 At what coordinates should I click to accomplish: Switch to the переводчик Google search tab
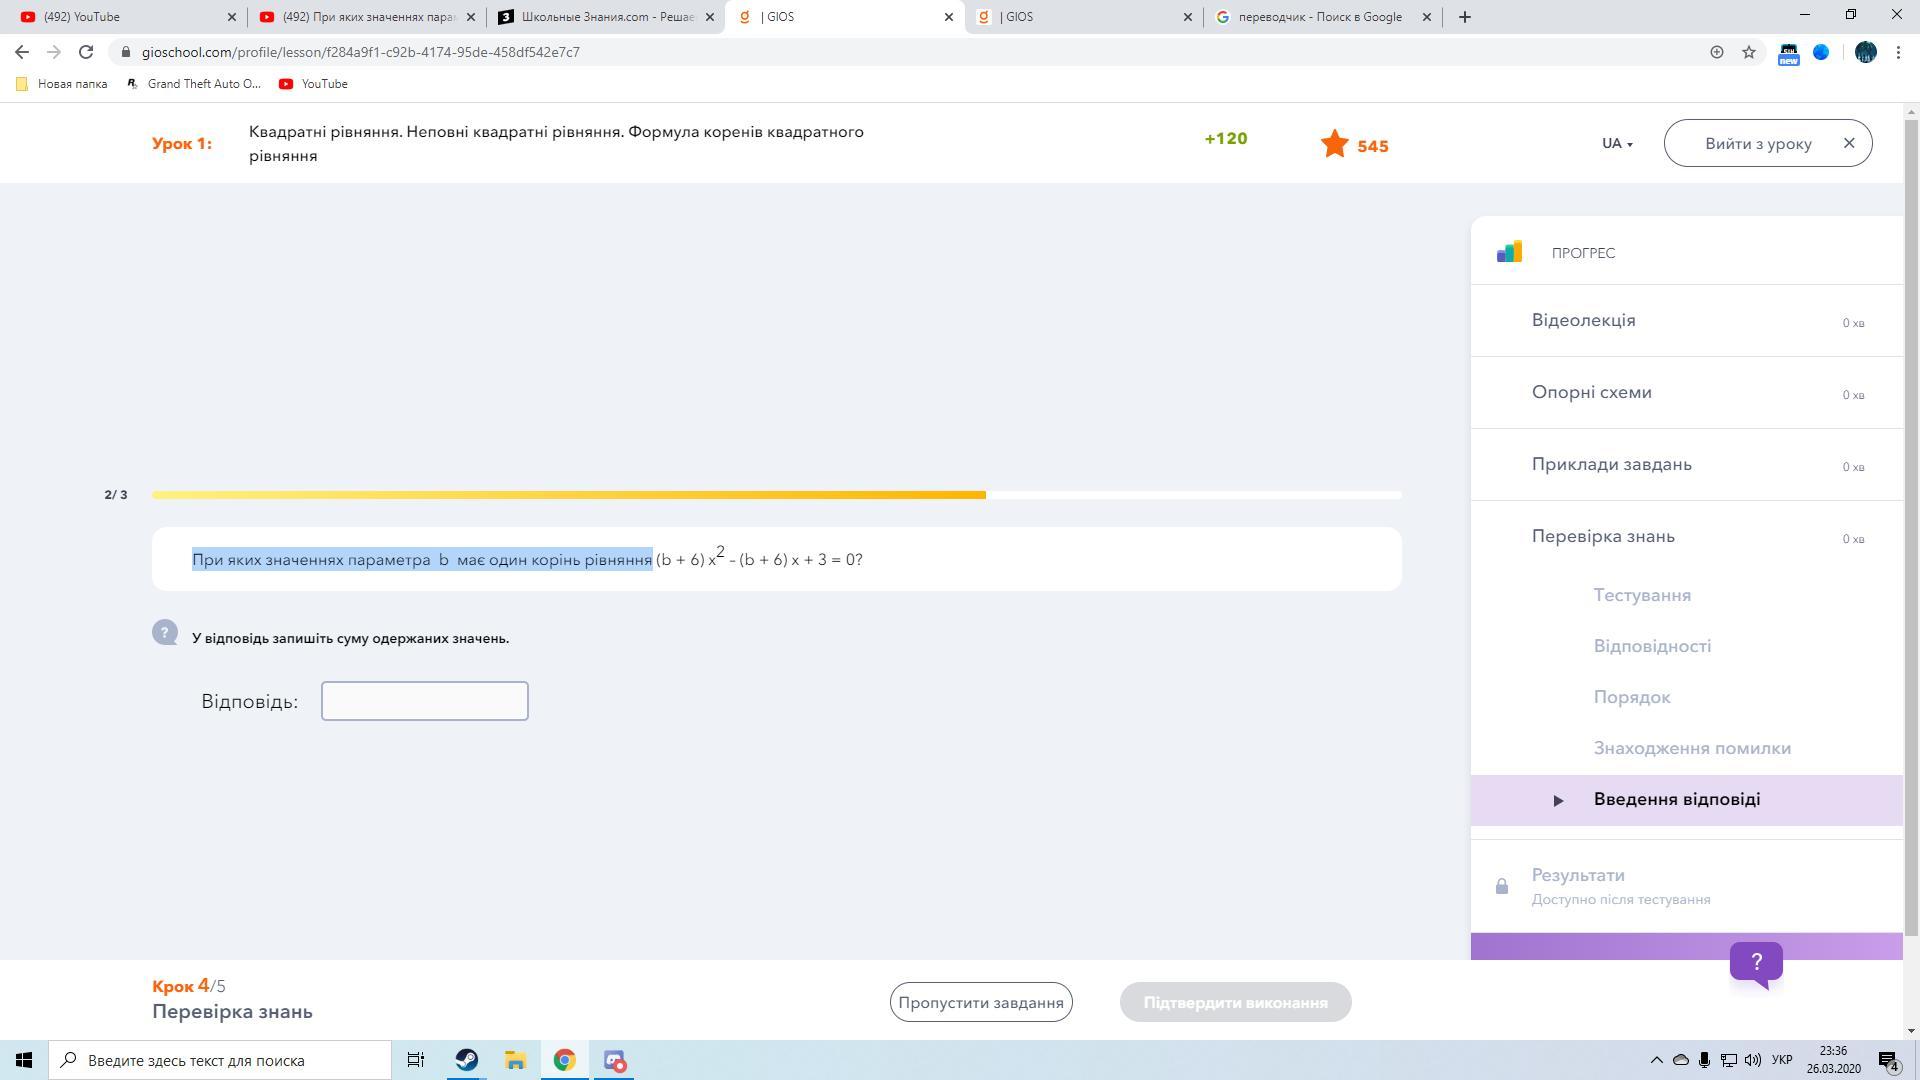(x=1320, y=17)
